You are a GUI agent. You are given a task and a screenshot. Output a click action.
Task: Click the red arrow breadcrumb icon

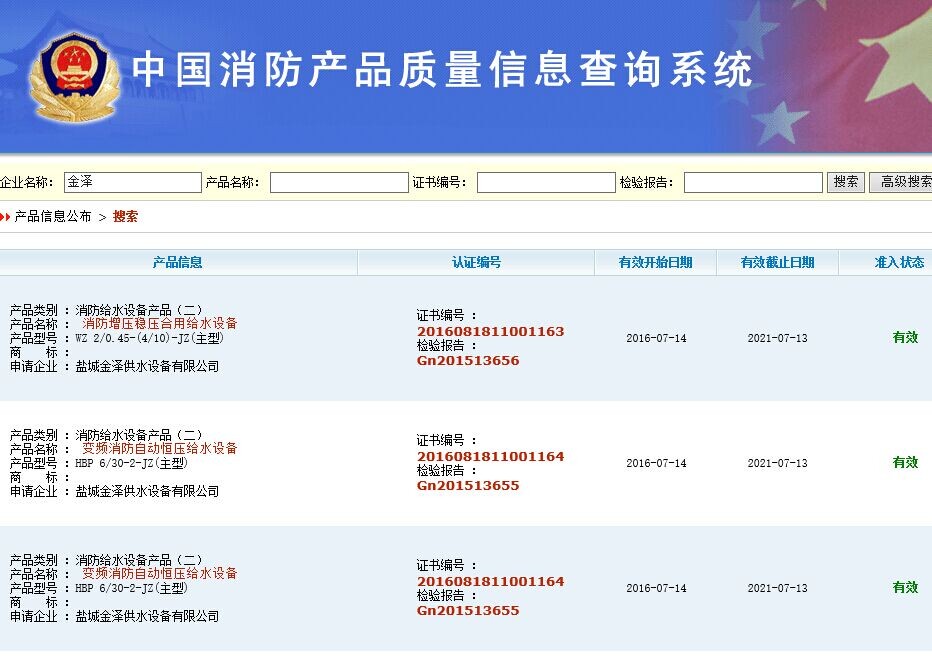[5, 217]
